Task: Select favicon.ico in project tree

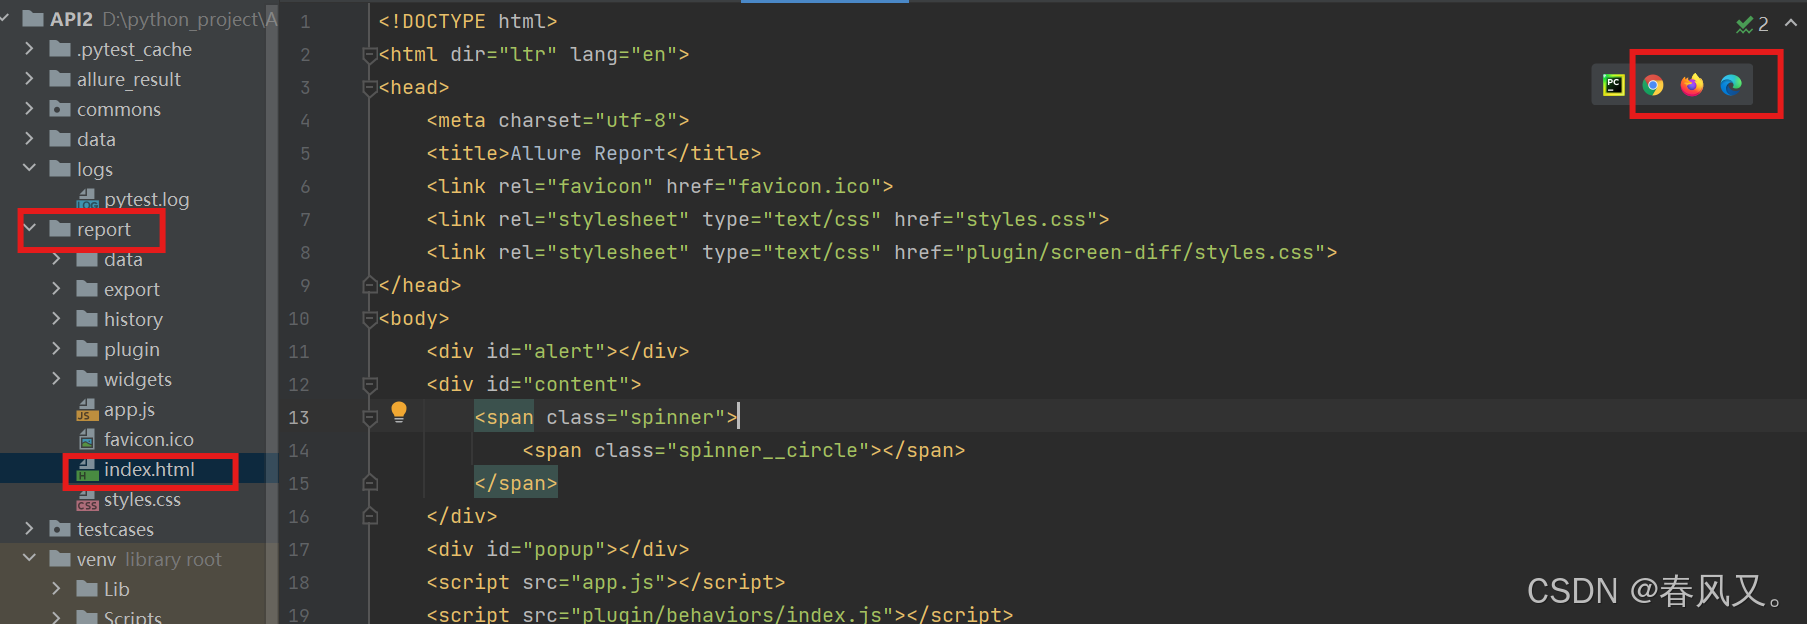Action: click(149, 440)
